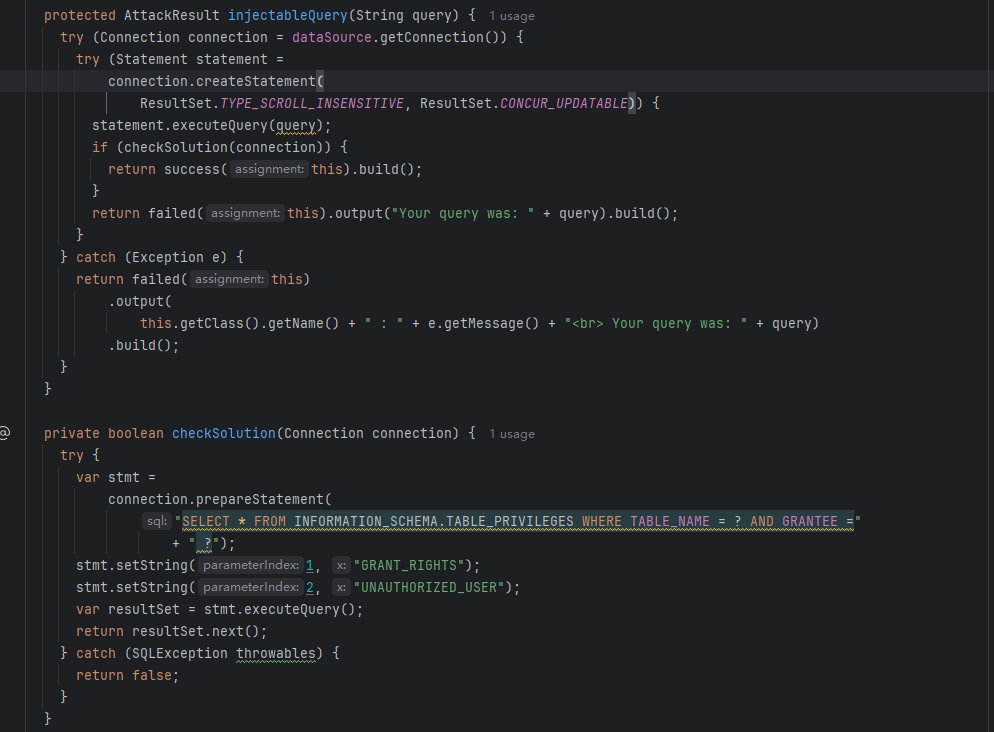
Task: Open the '1 usage' hint next to injectableQuery
Action: (x=512, y=16)
